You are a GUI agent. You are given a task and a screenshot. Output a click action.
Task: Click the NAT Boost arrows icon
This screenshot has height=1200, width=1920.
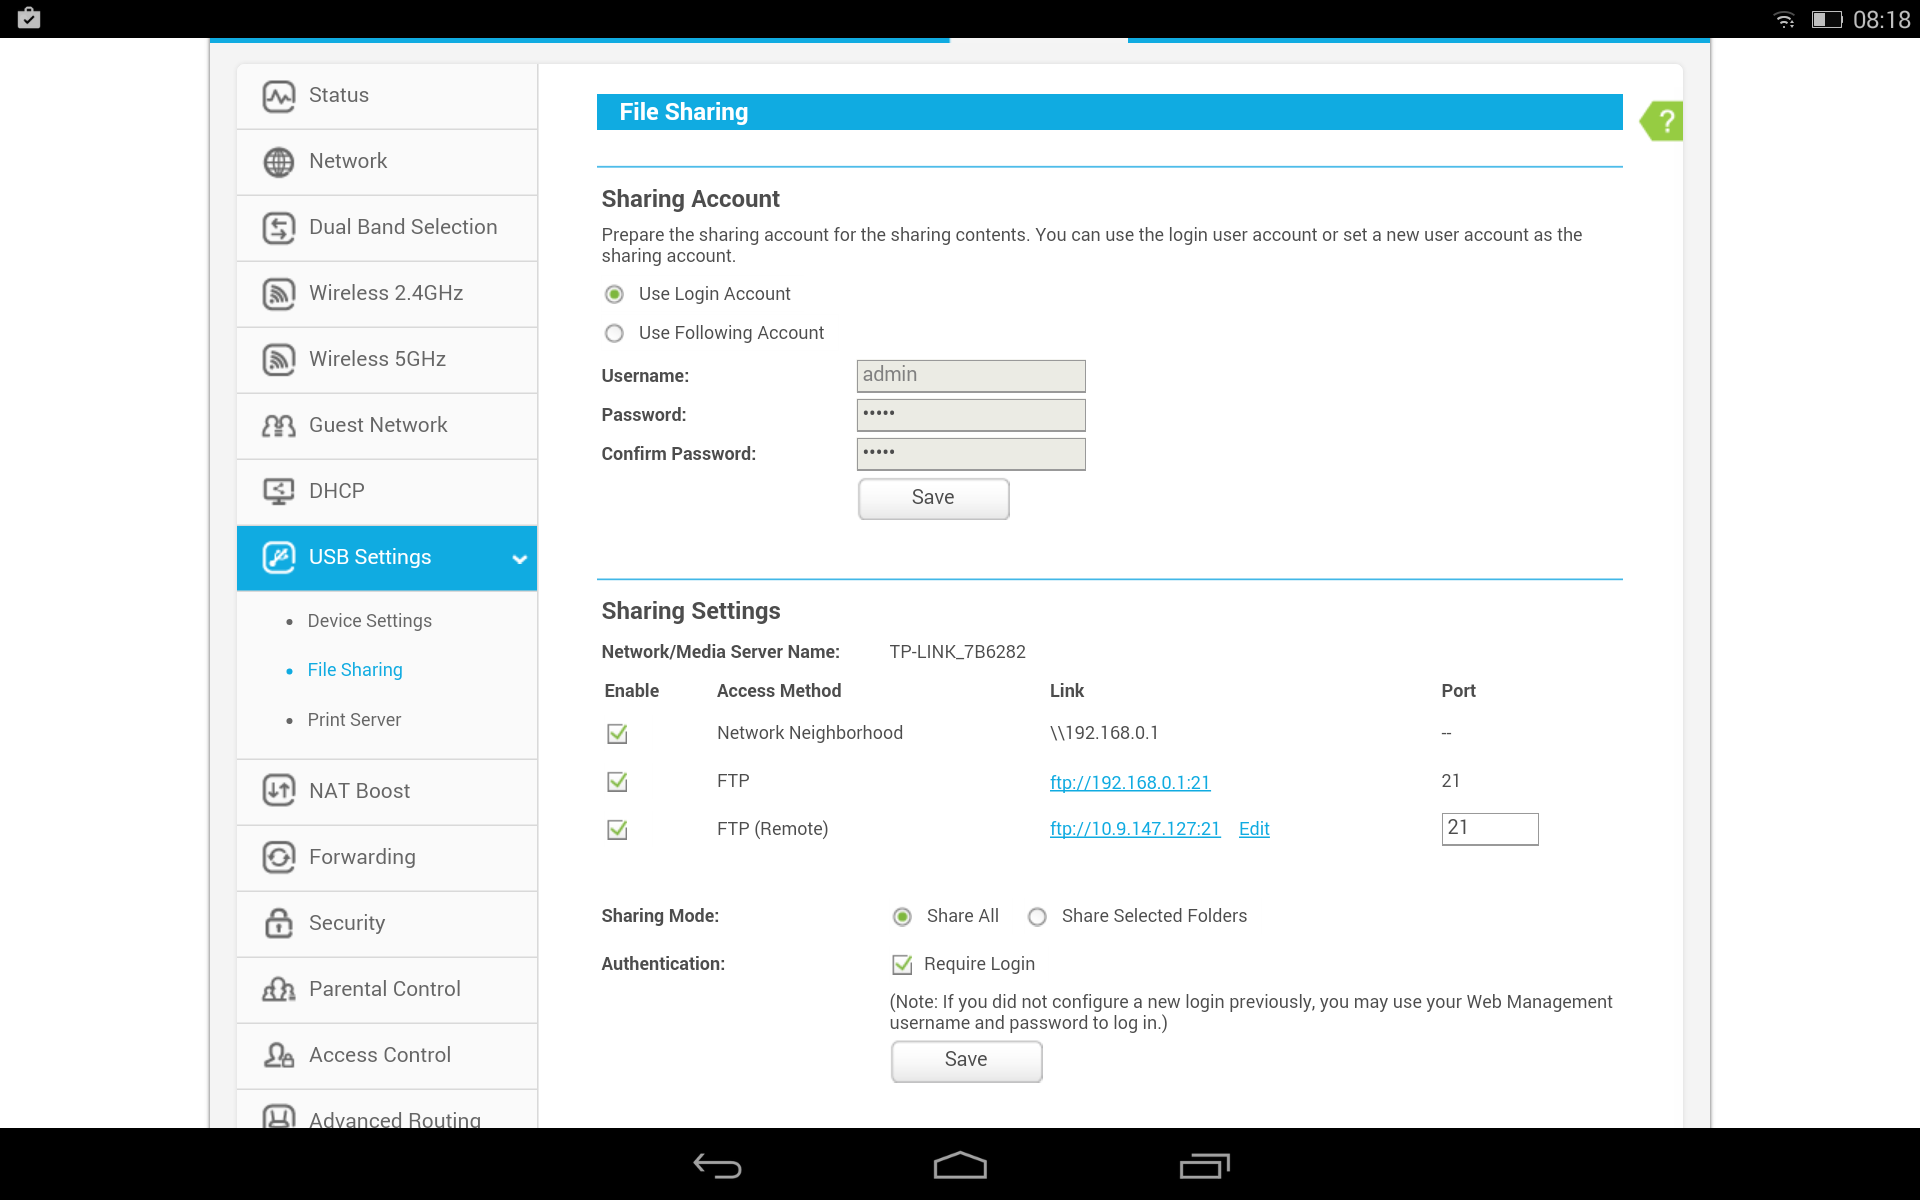pos(279,791)
